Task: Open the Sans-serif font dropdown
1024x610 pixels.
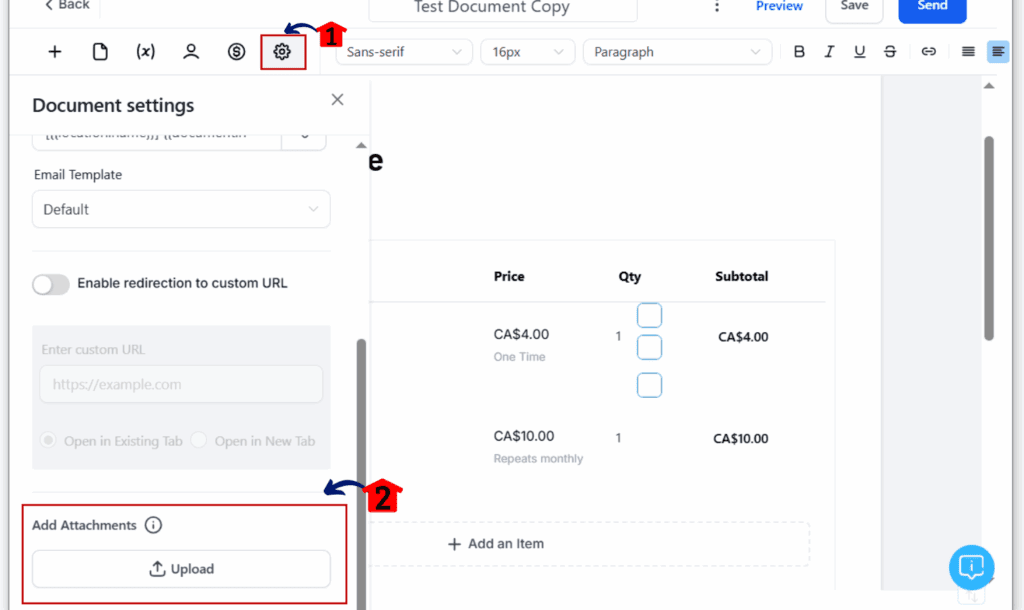Action: coord(404,52)
